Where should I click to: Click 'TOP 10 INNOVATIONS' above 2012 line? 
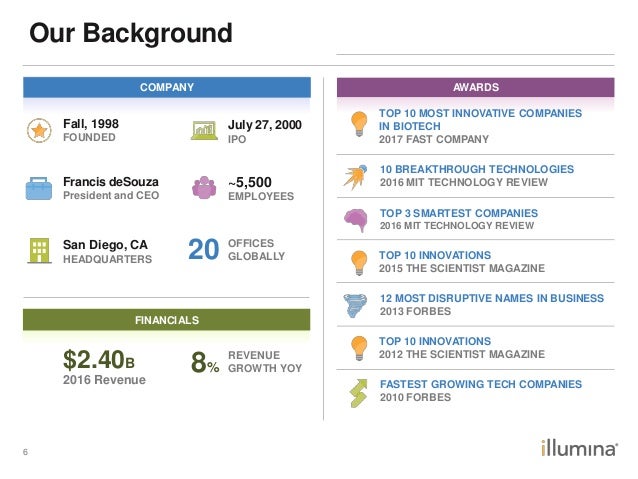click(435, 341)
